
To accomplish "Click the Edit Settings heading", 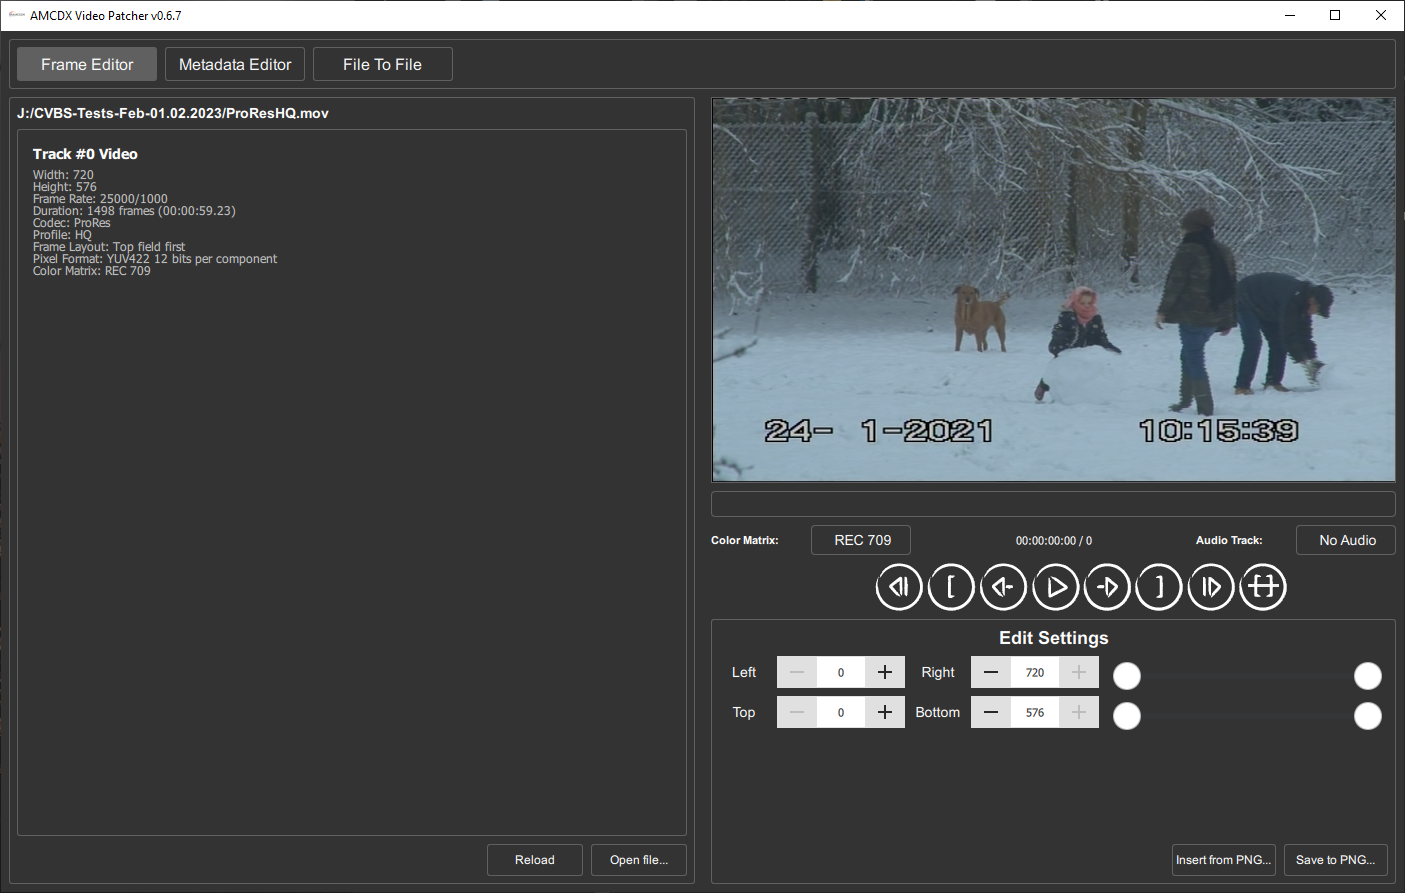I will point(1054,638).
